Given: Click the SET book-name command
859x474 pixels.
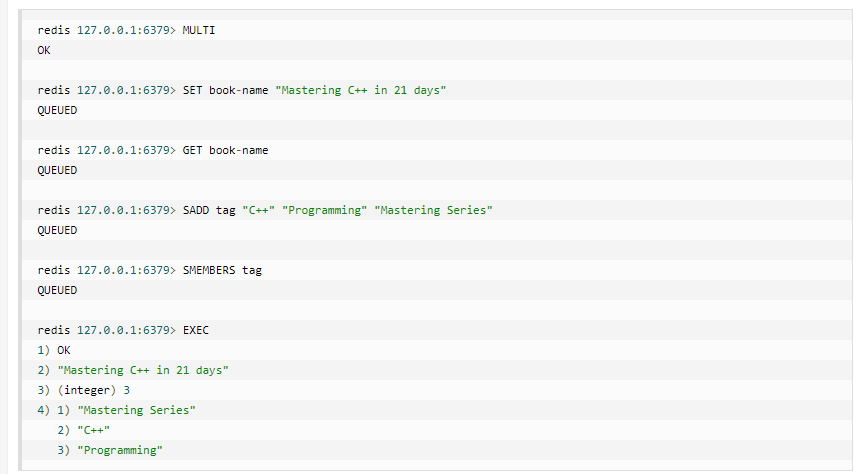Looking at the screenshot, I should tap(225, 90).
